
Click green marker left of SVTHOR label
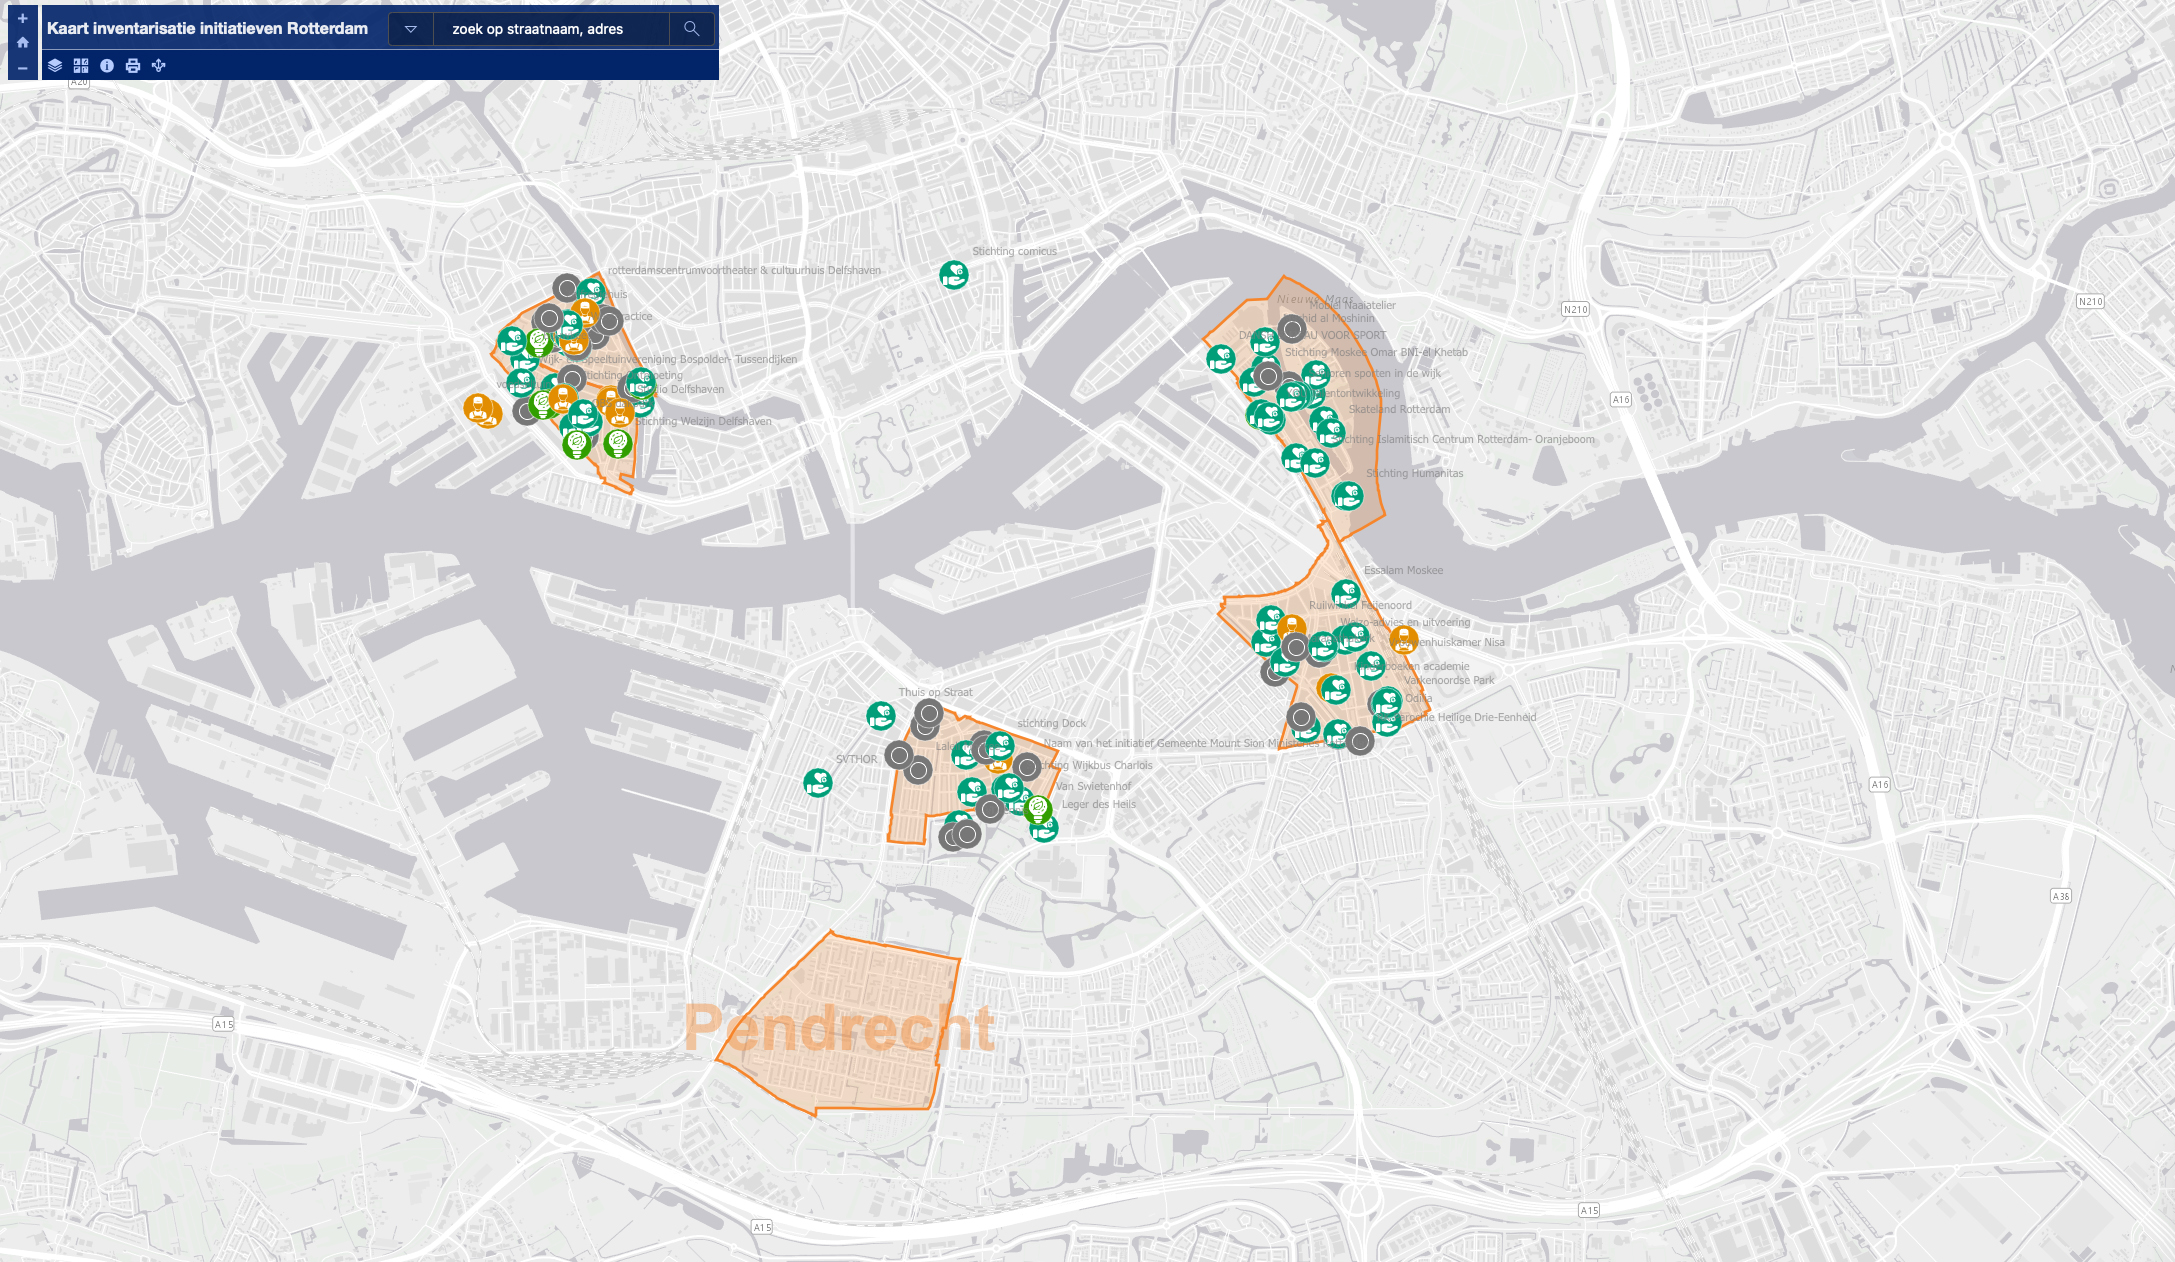click(x=818, y=782)
